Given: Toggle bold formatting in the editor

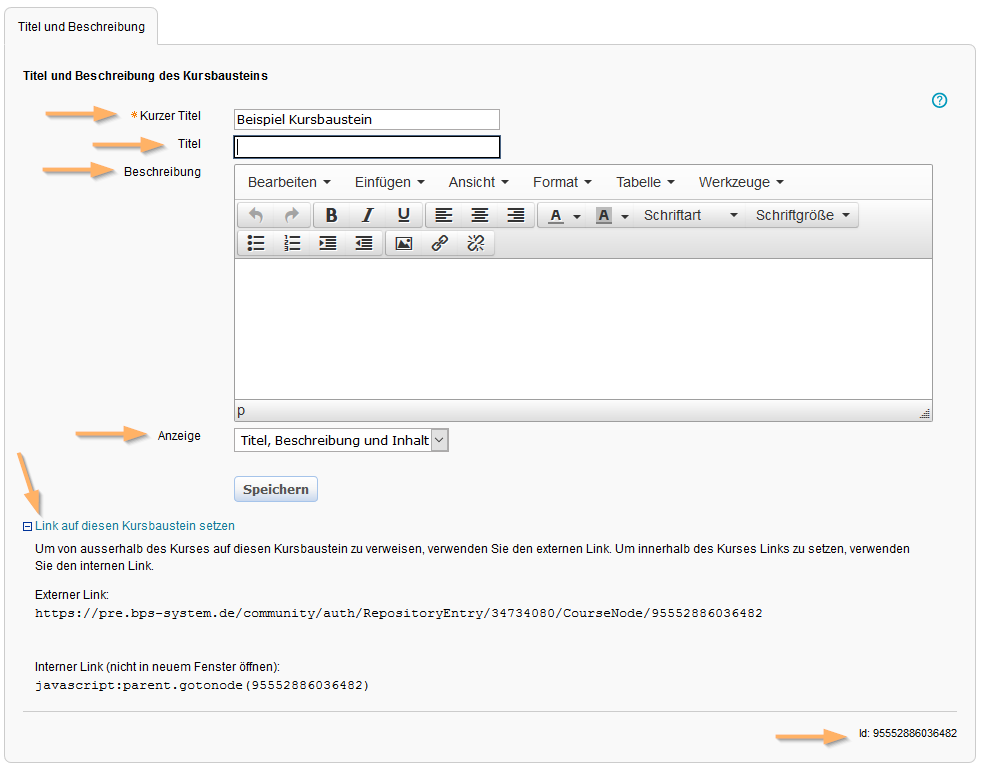Looking at the screenshot, I should coord(332,216).
